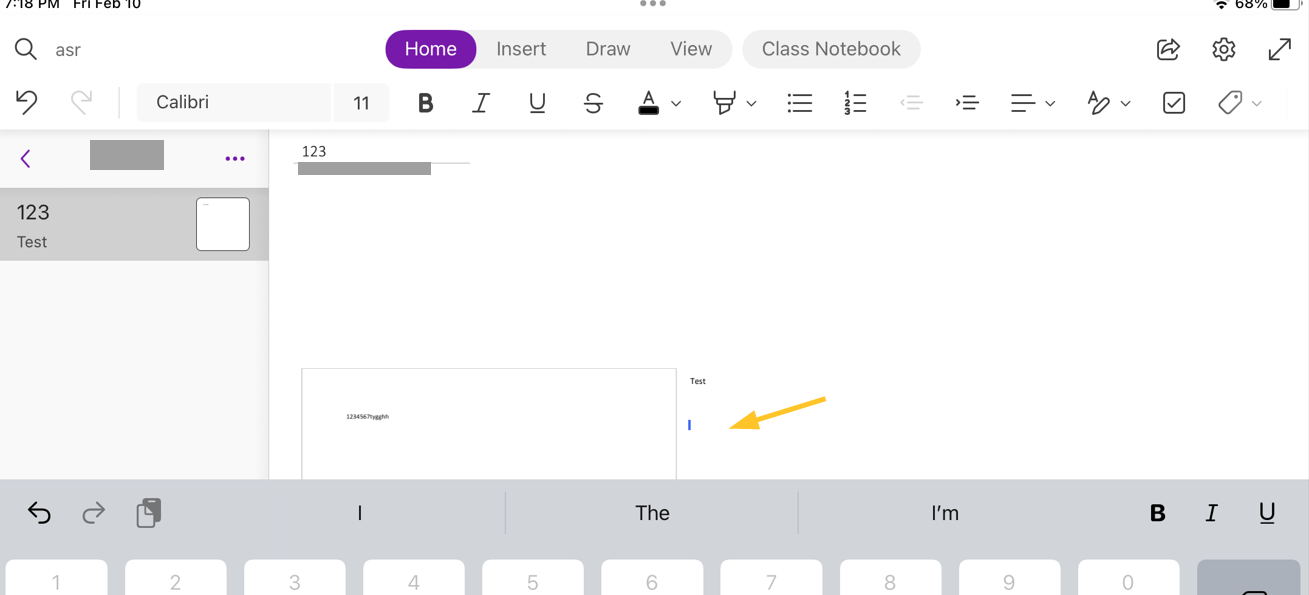The width and height of the screenshot is (1309, 595).
Task: Enter full screen with expand arrows icon
Action: click(1279, 49)
